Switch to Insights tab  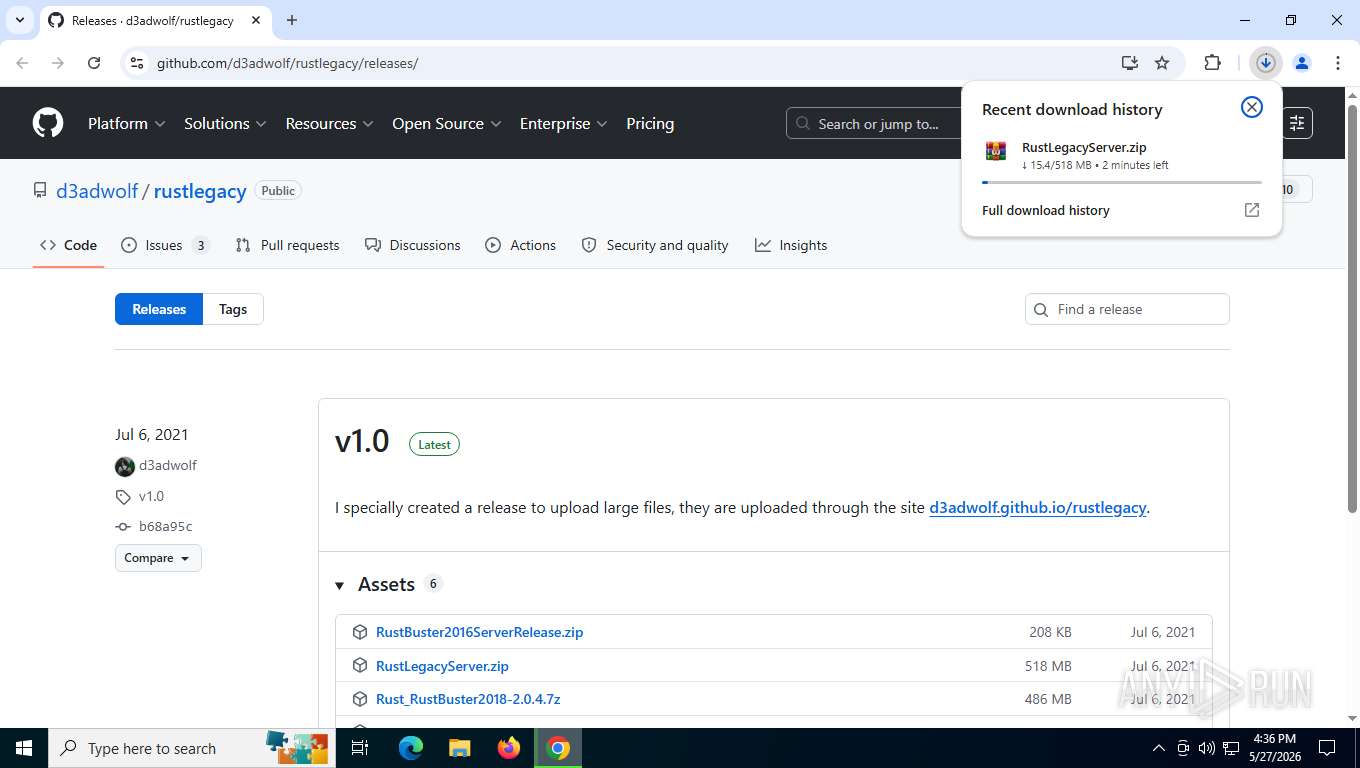click(791, 245)
